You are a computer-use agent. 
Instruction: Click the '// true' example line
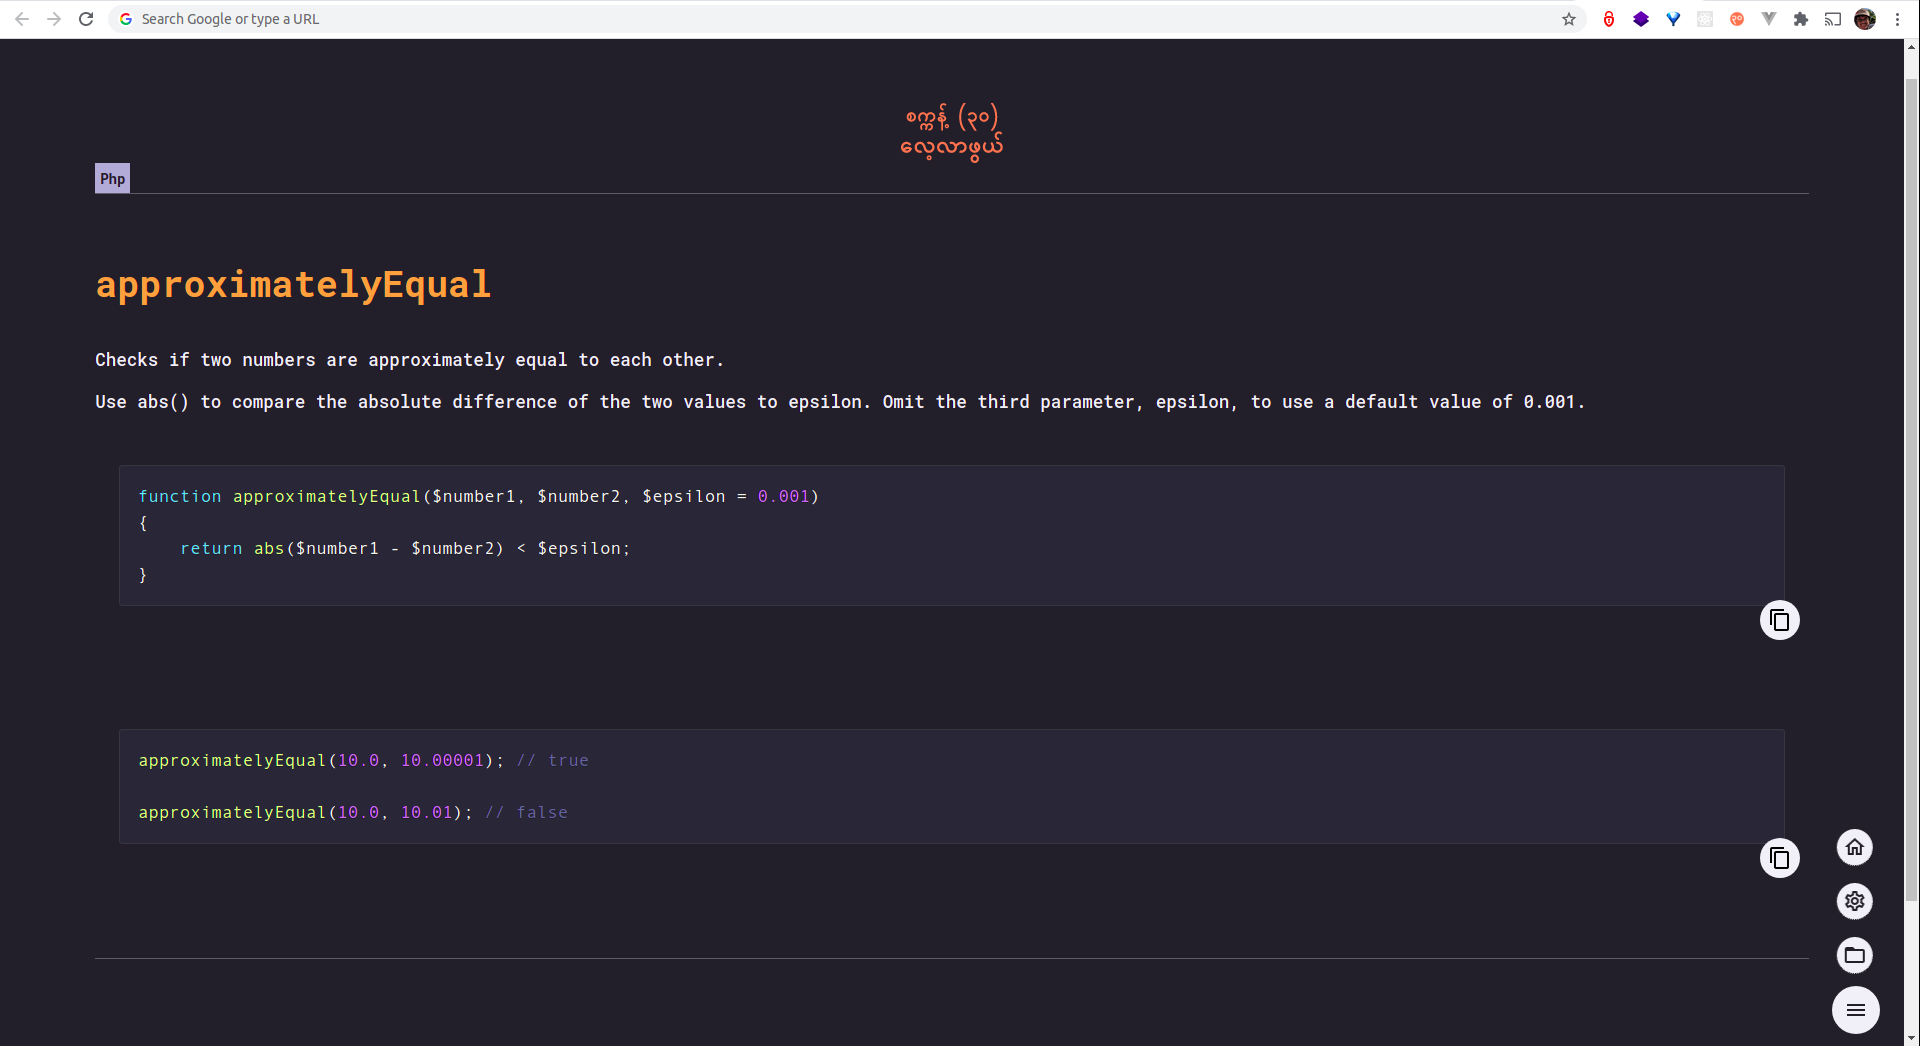pos(364,760)
